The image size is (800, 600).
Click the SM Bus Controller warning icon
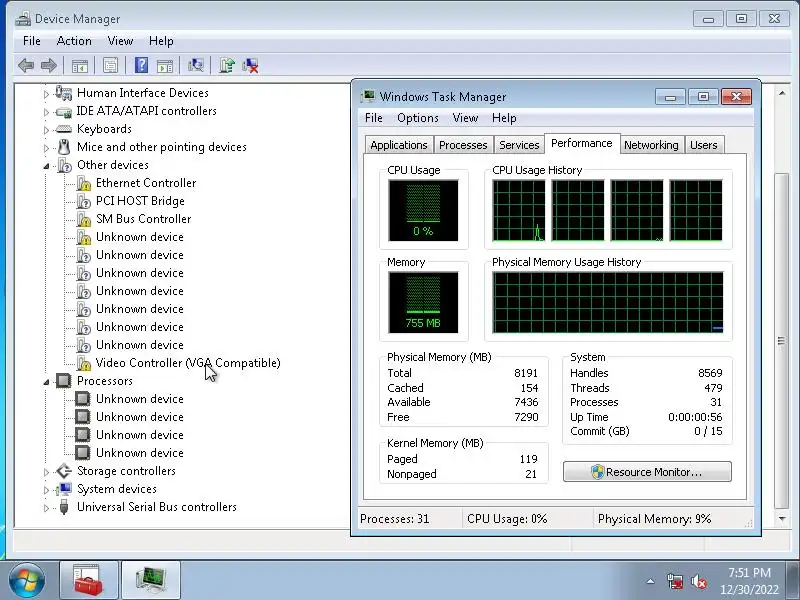[x=84, y=219]
